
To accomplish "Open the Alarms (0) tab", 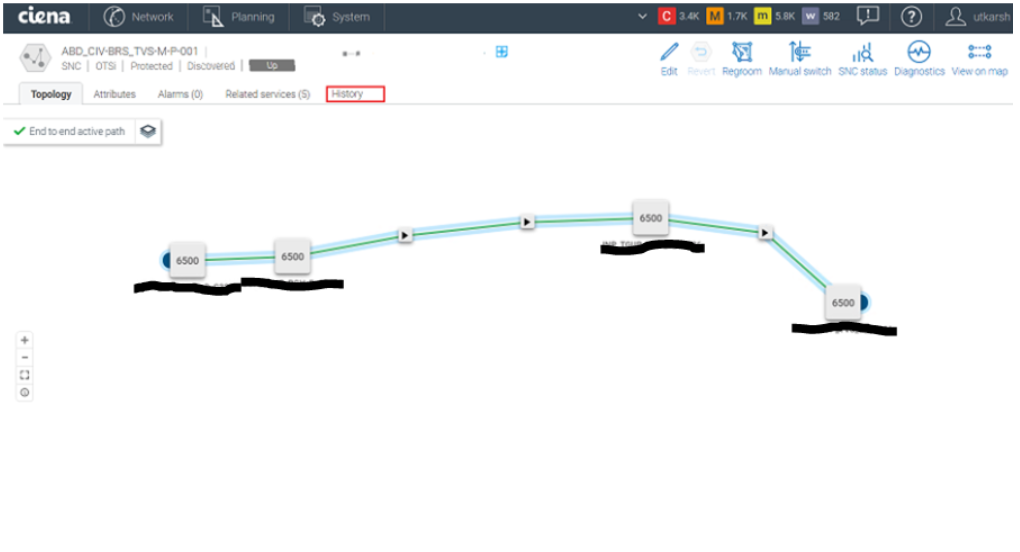I will point(180,94).
